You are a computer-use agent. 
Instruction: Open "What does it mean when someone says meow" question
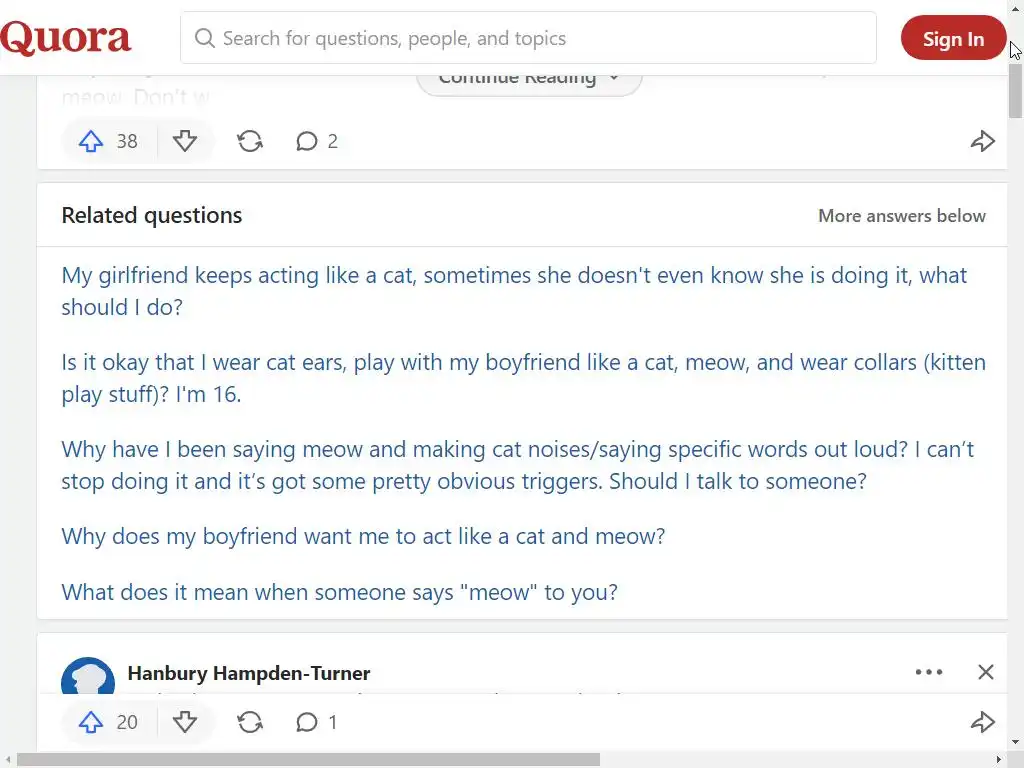(339, 592)
